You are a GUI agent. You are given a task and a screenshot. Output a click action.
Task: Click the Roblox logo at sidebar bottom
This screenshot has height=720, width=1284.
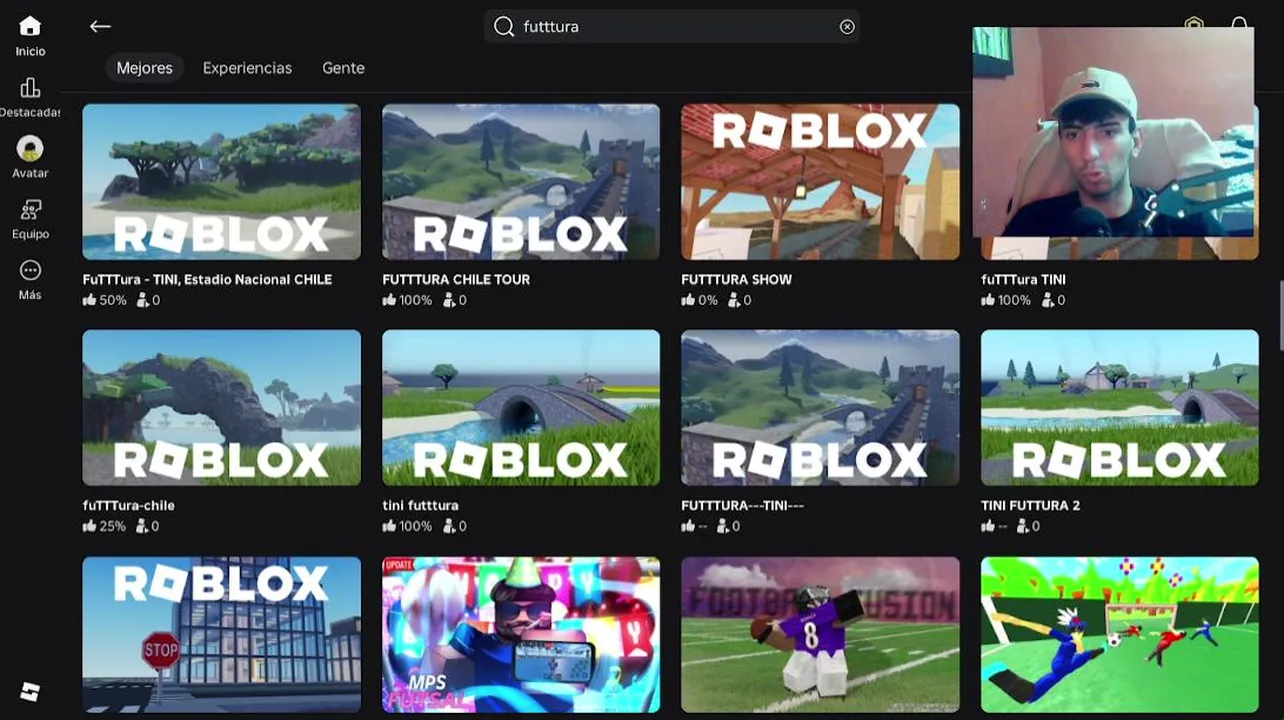point(30,692)
